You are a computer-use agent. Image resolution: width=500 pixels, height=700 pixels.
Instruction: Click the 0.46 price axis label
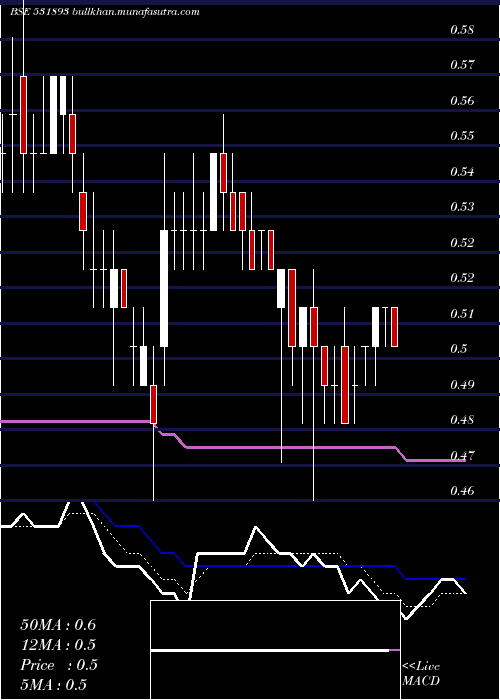click(462, 491)
